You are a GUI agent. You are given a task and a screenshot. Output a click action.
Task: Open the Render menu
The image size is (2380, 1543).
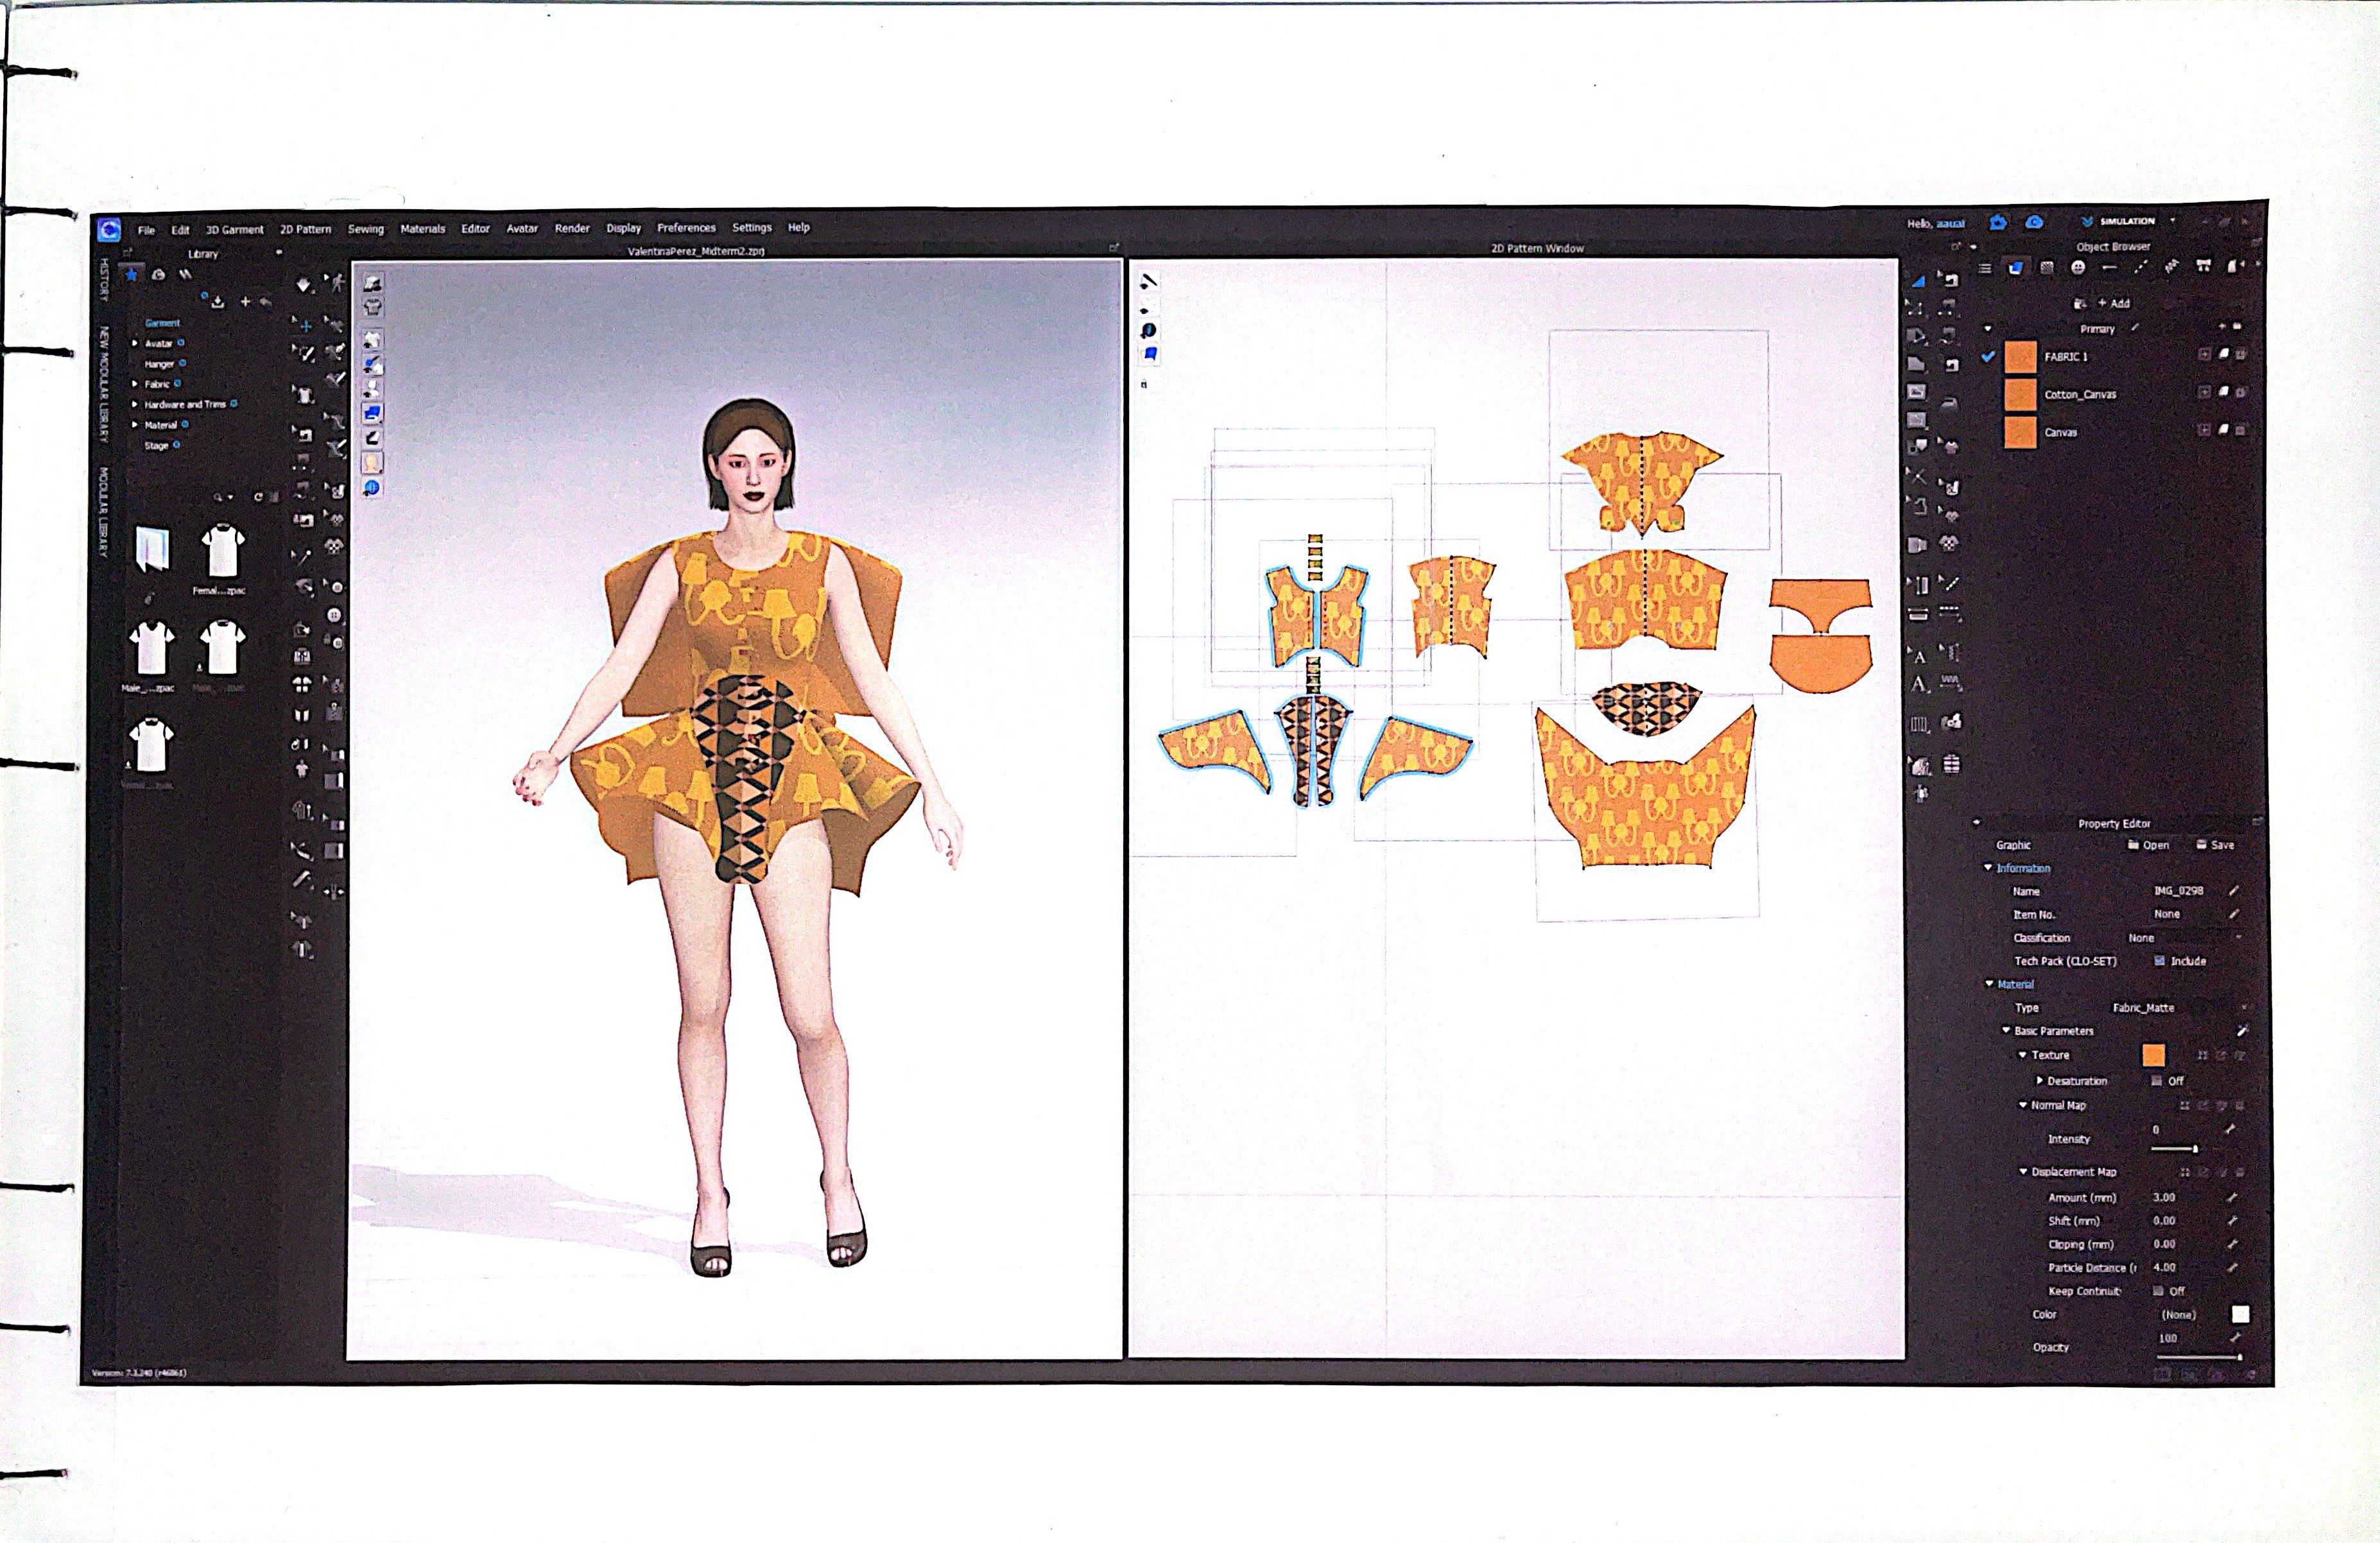point(572,228)
